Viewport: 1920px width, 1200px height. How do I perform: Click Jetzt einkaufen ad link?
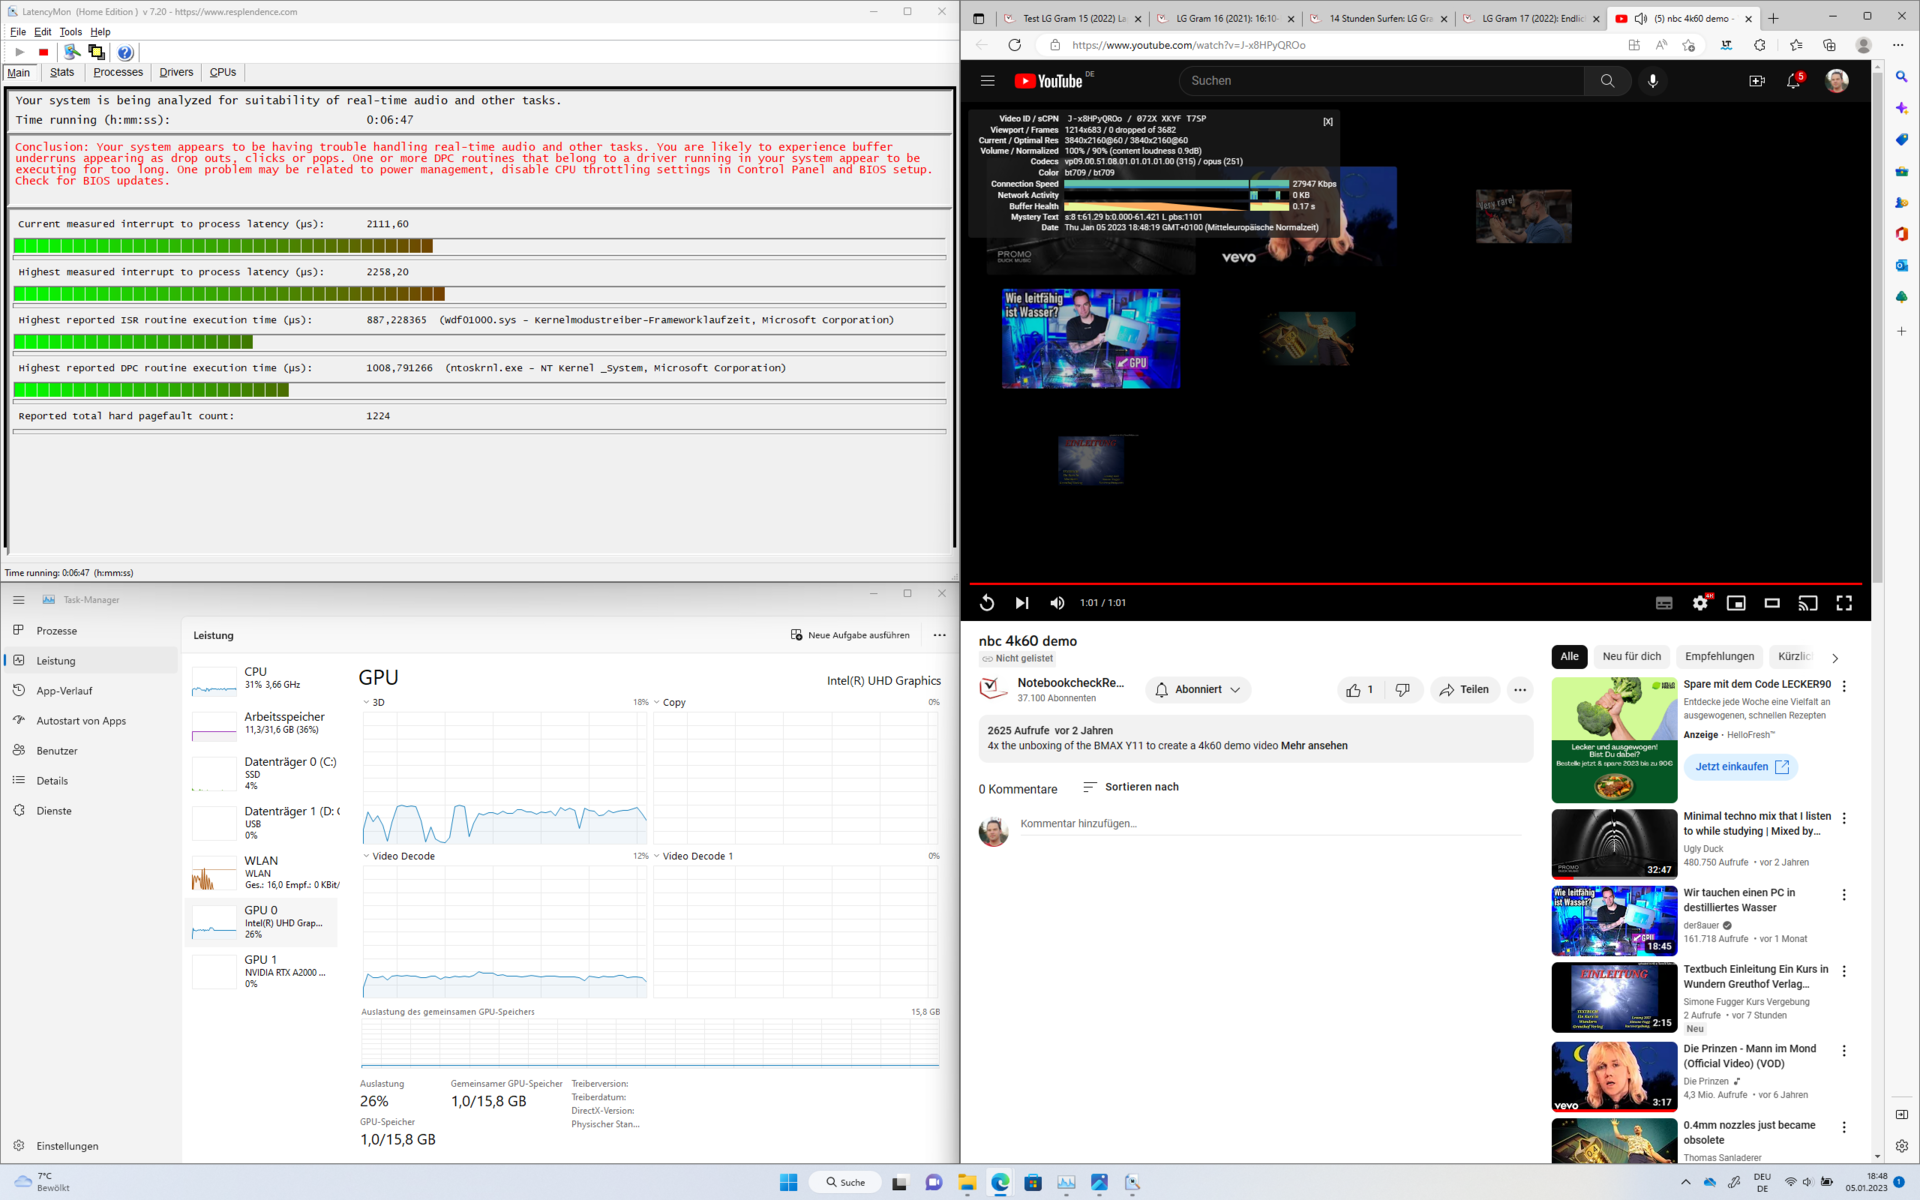pyautogui.click(x=1741, y=767)
